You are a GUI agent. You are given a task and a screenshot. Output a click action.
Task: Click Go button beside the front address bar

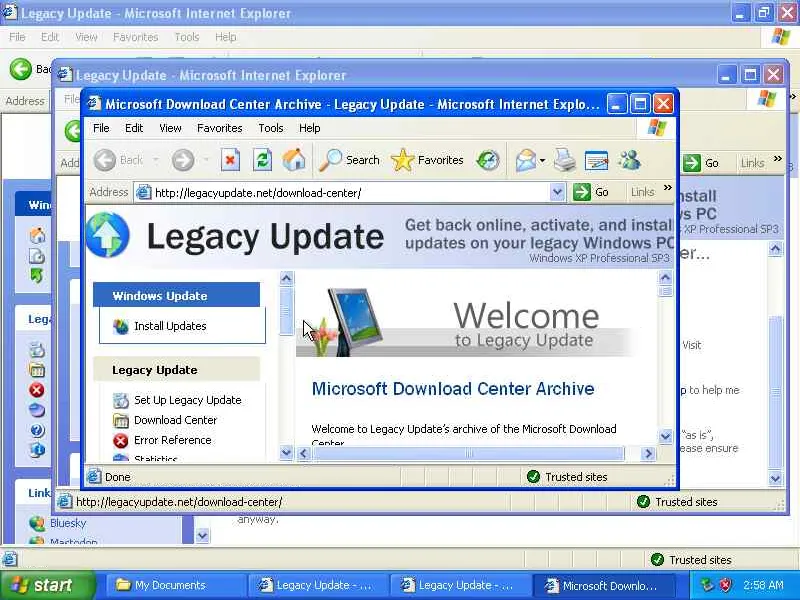pyautogui.click(x=591, y=192)
